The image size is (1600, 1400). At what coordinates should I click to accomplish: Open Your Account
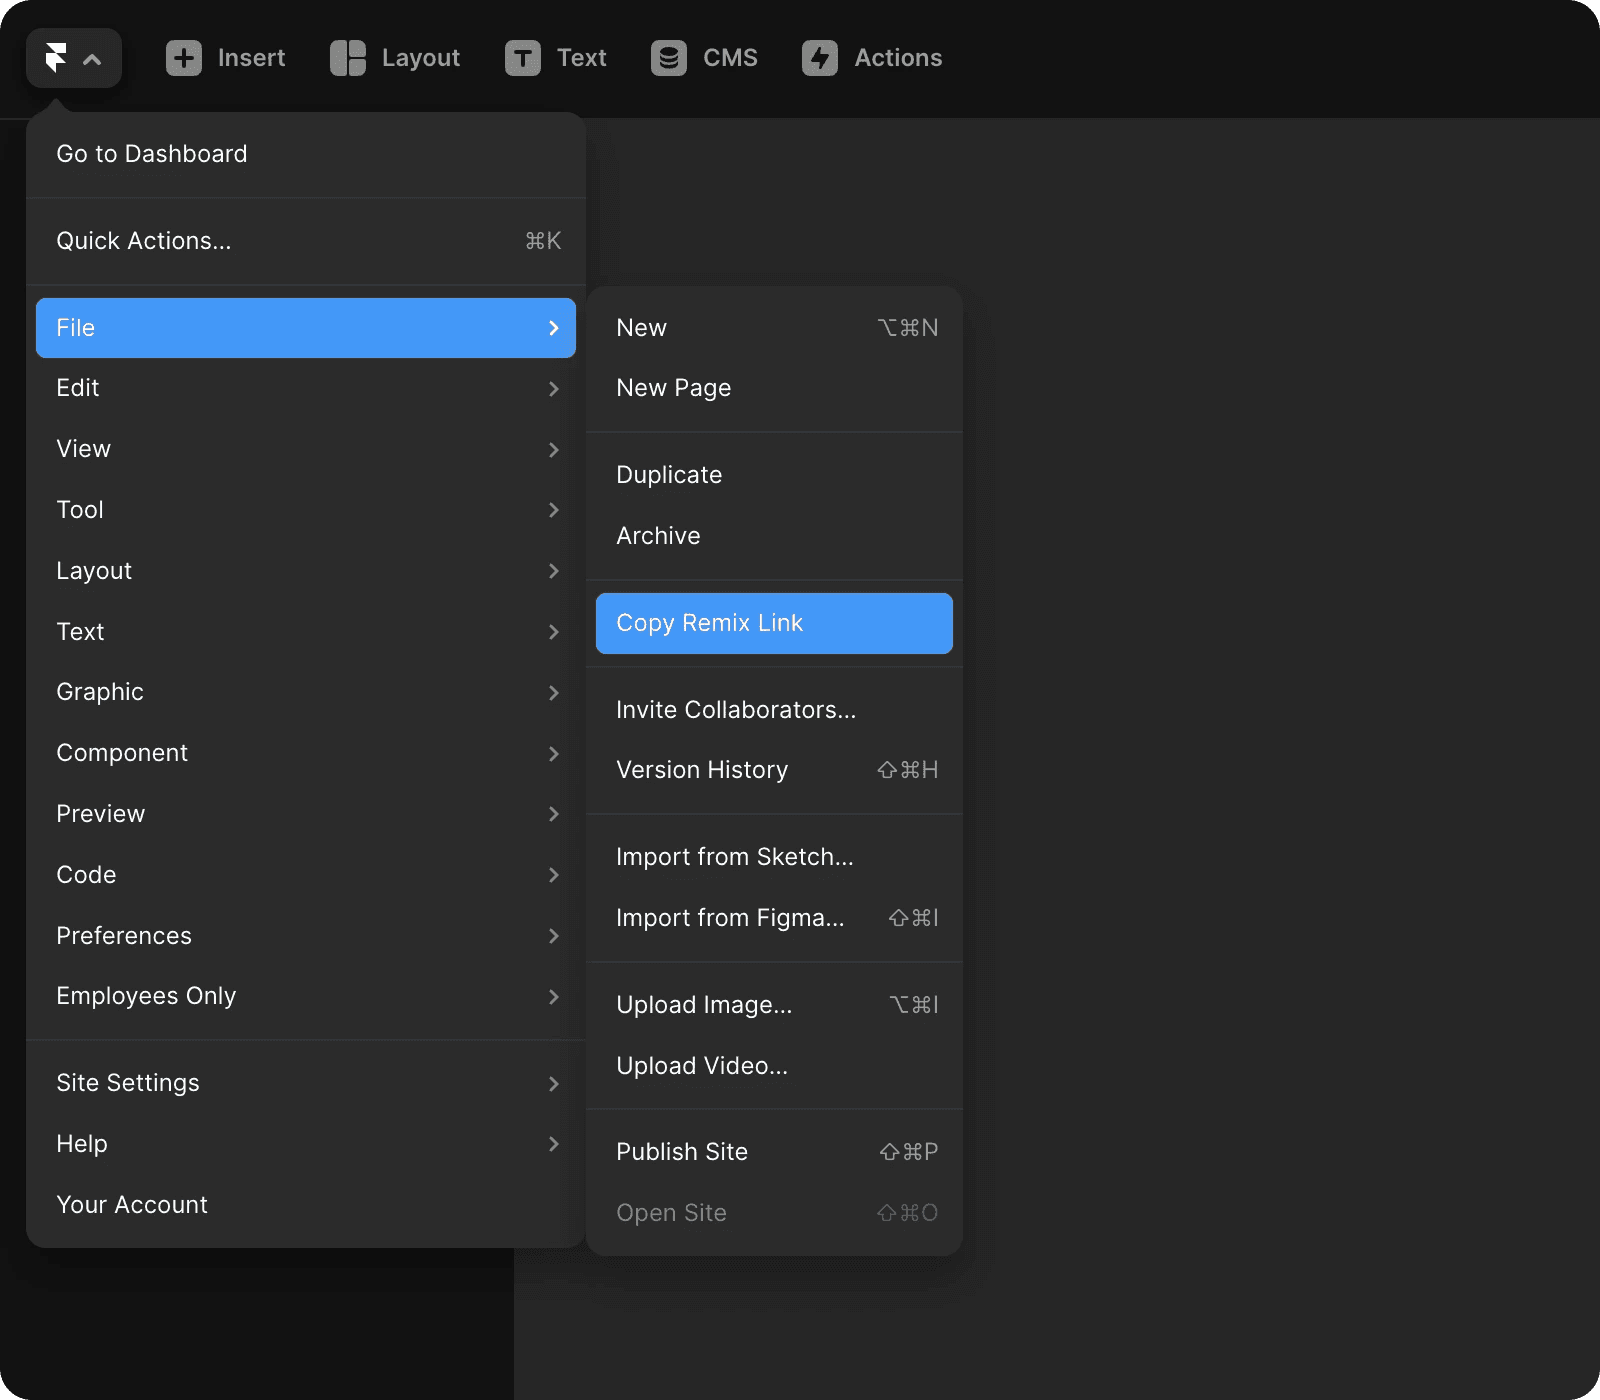[x=132, y=1205]
